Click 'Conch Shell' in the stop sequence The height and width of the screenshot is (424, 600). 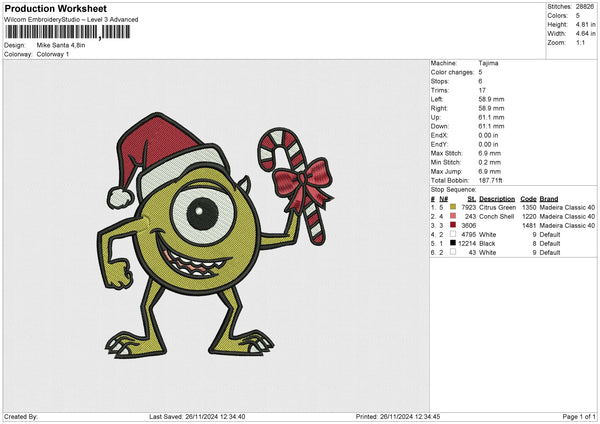click(496, 217)
